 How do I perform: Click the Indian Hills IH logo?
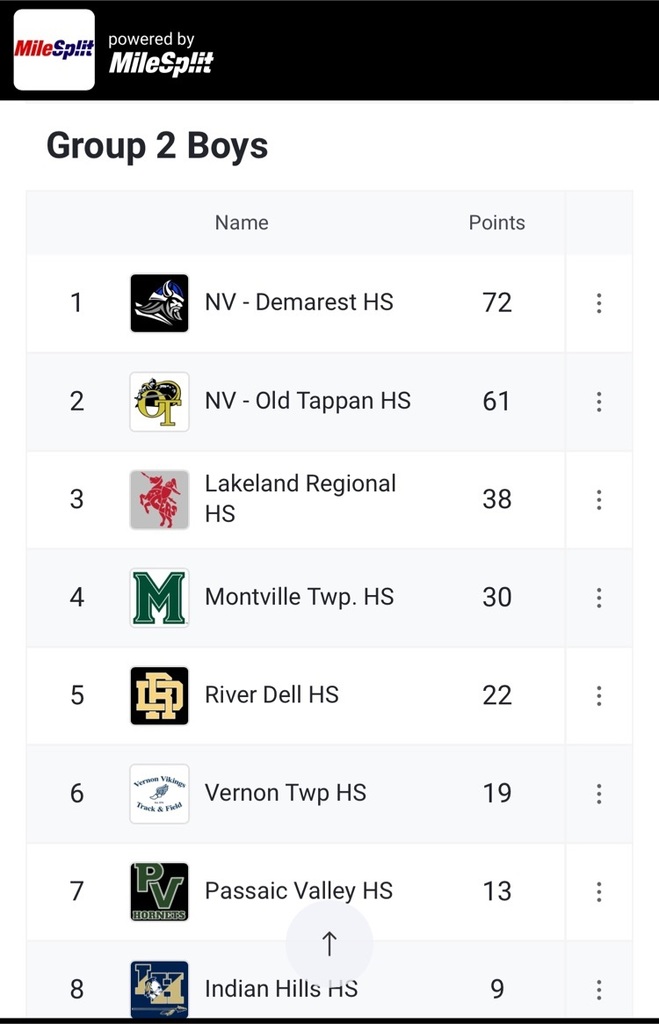[x=159, y=989]
